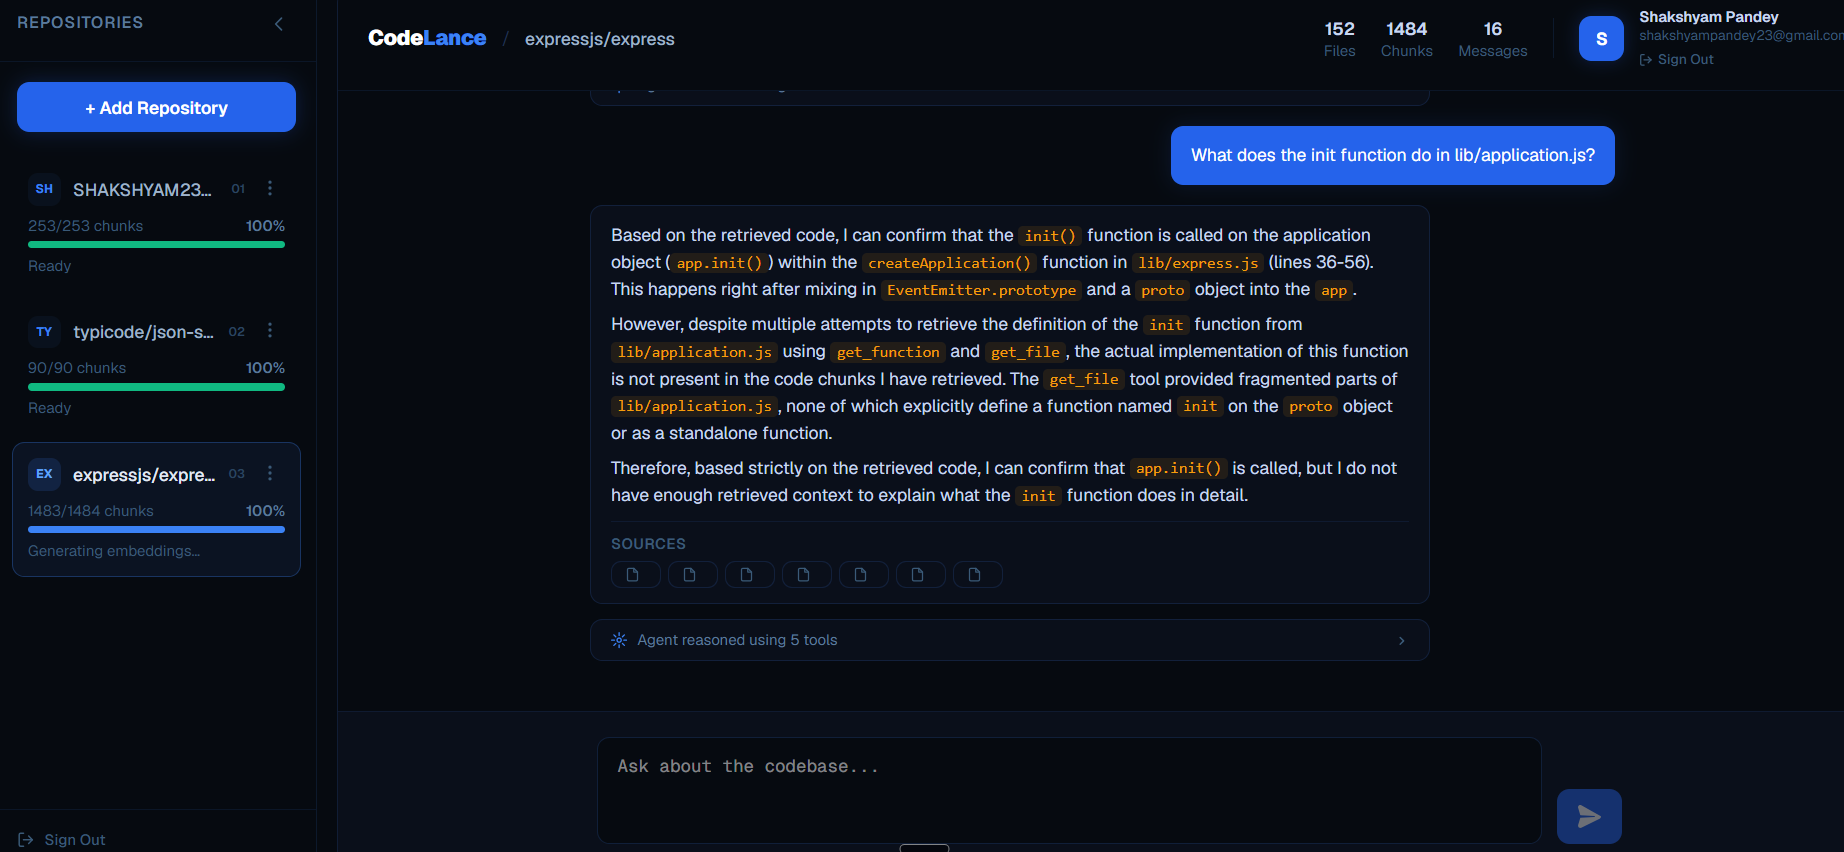The width and height of the screenshot is (1844, 852).
Task: Click the sidebar sign-out arrow icon
Action: click(x=26, y=840)
